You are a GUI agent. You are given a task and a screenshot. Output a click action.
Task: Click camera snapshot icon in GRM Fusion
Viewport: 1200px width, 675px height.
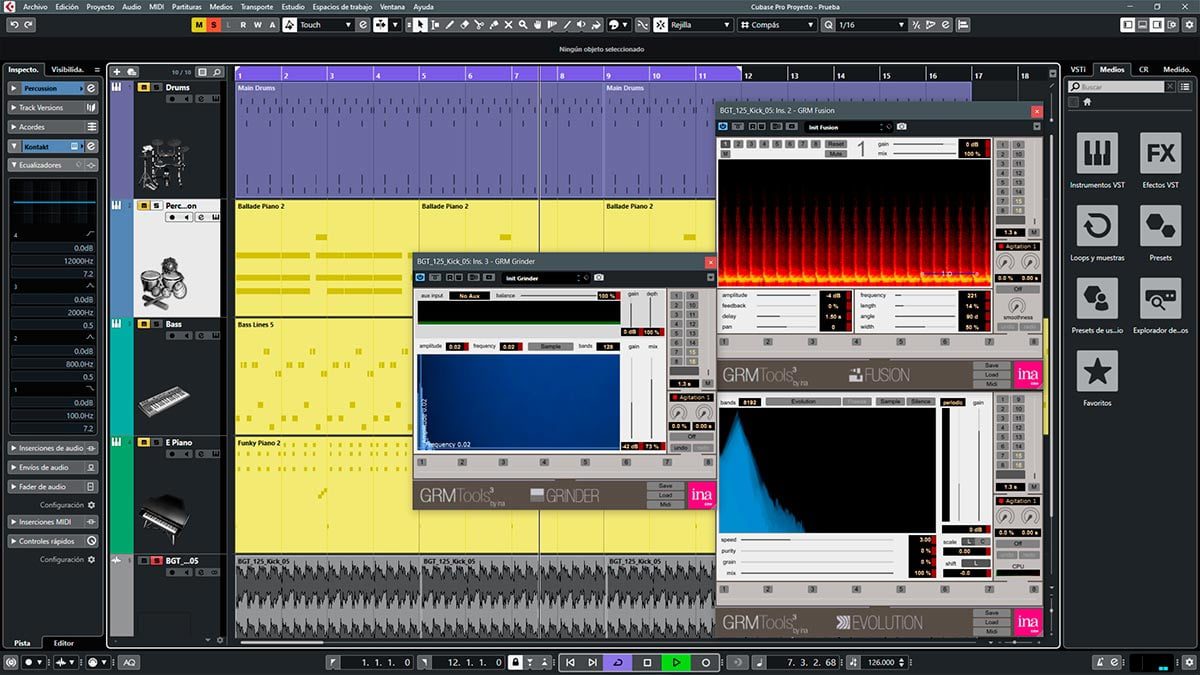pos(901,127)
